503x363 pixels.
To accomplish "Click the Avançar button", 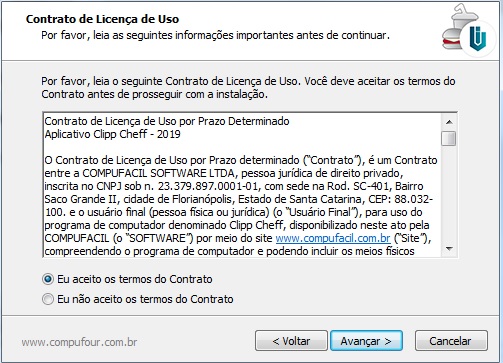I will pos(366,341).
